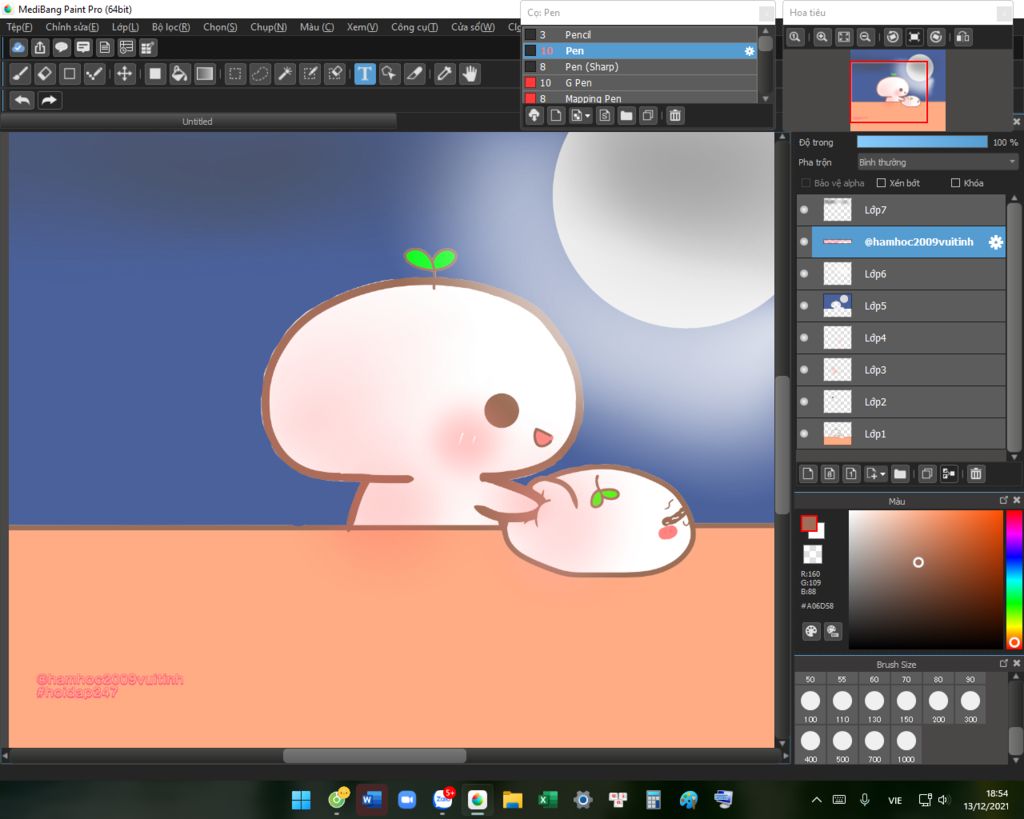
Task: Click the canvas horizontal scrollbar
Action: coord(375,756)
